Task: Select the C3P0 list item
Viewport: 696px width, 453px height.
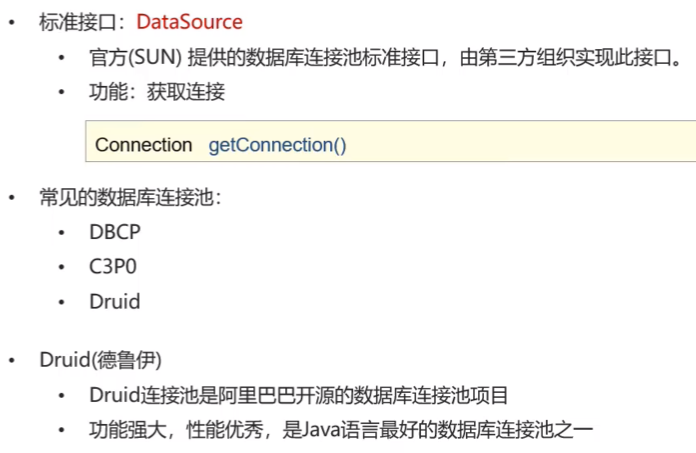Action: pyautogui.click(x=113, y=267)
